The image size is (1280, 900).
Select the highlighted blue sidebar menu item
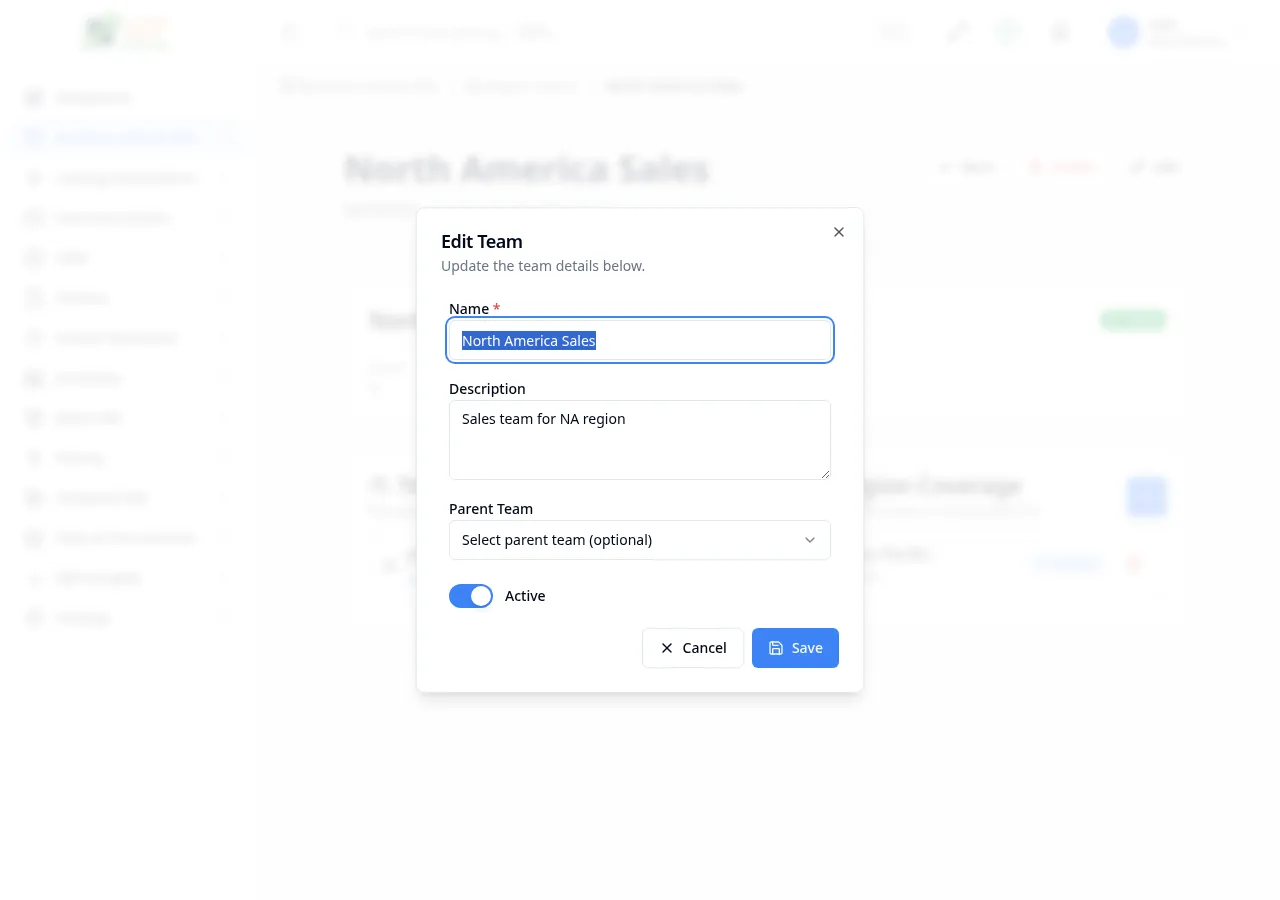[125, 137]
